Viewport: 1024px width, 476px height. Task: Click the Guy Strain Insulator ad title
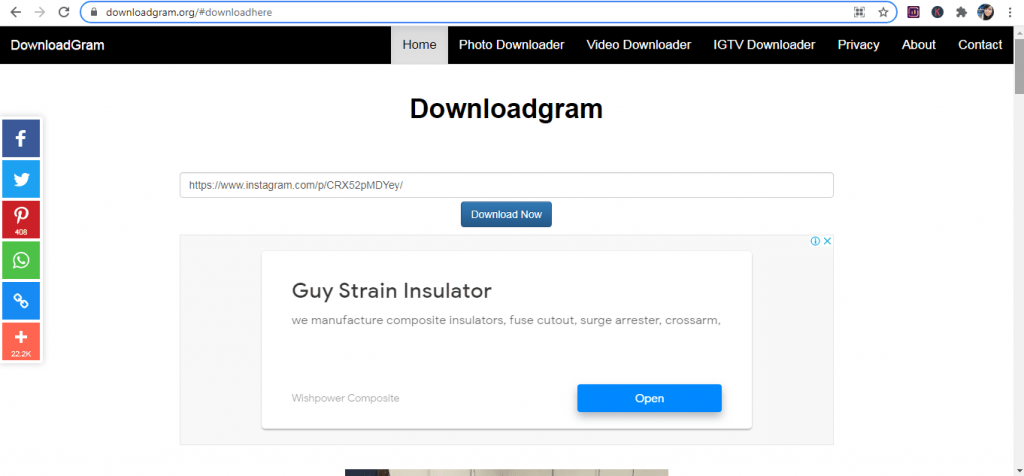[391, 290]
